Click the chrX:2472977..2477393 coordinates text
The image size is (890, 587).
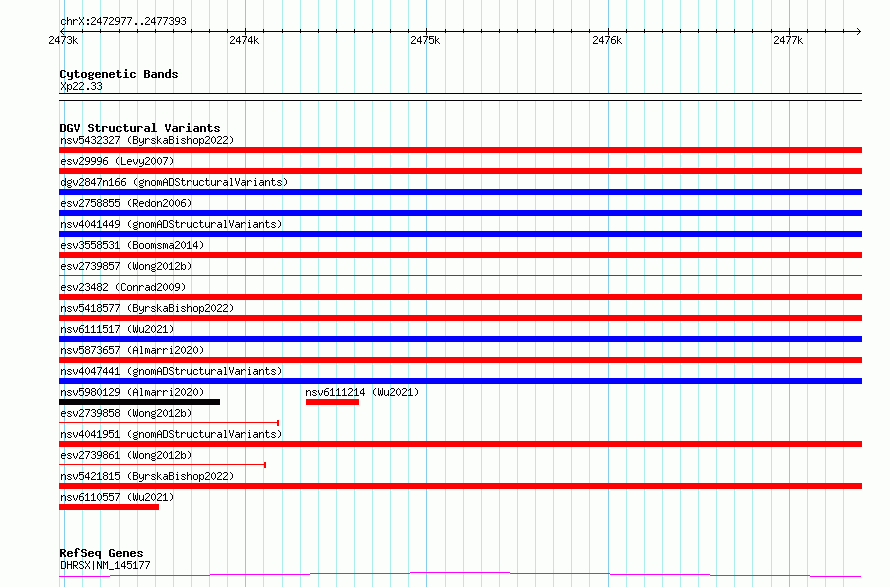point(123,22)
